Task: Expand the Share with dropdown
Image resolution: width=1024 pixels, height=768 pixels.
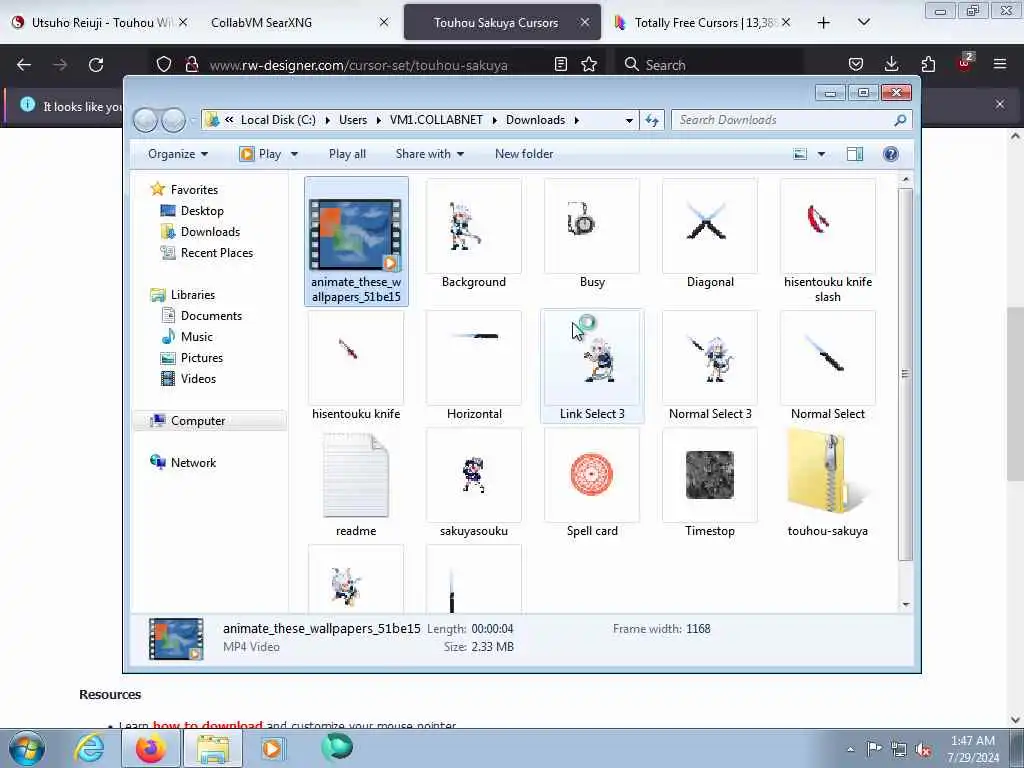Action: point(430,154)
